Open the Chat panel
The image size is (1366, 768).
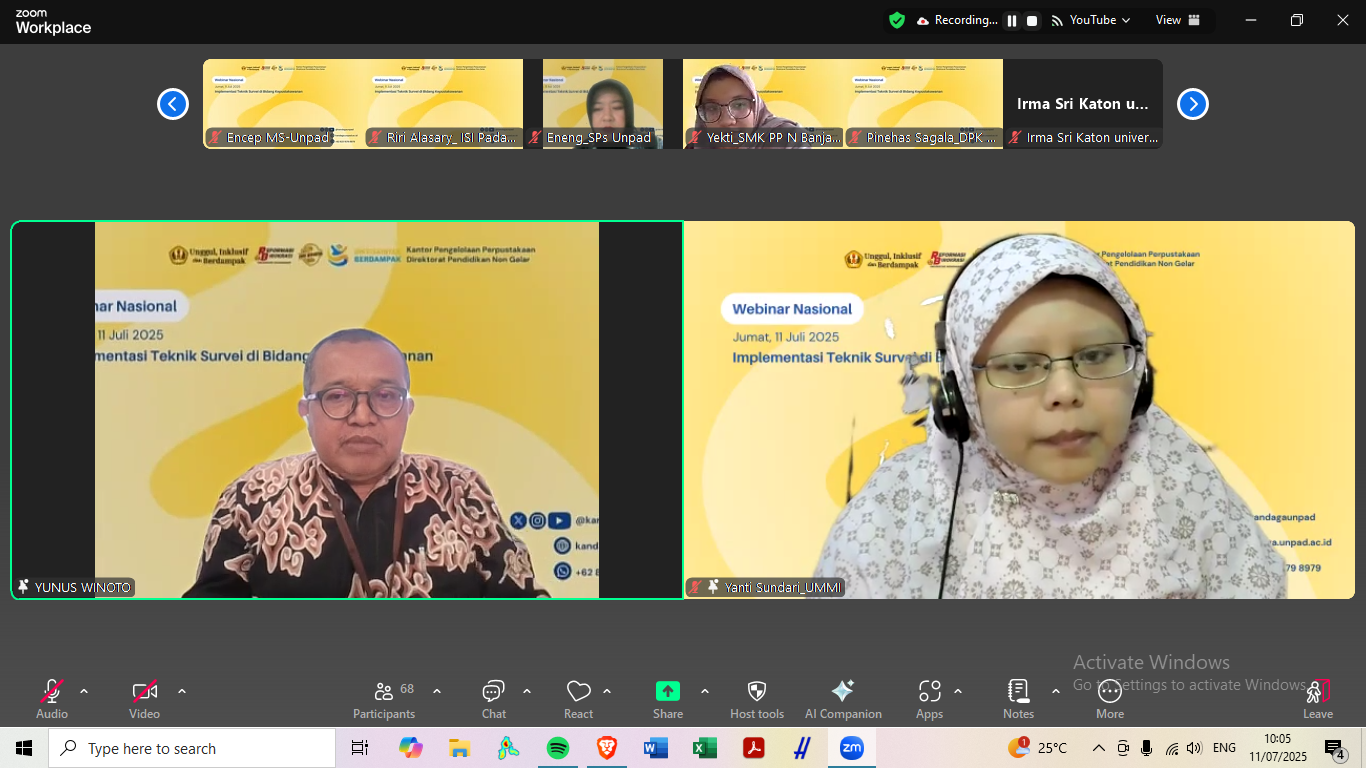494,698
